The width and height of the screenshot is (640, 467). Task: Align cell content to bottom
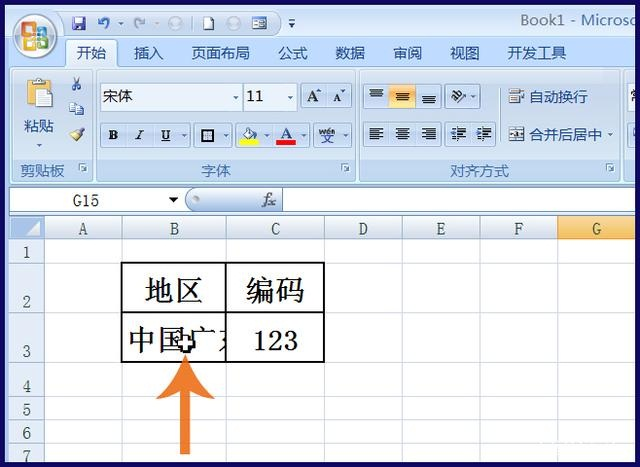429,96
